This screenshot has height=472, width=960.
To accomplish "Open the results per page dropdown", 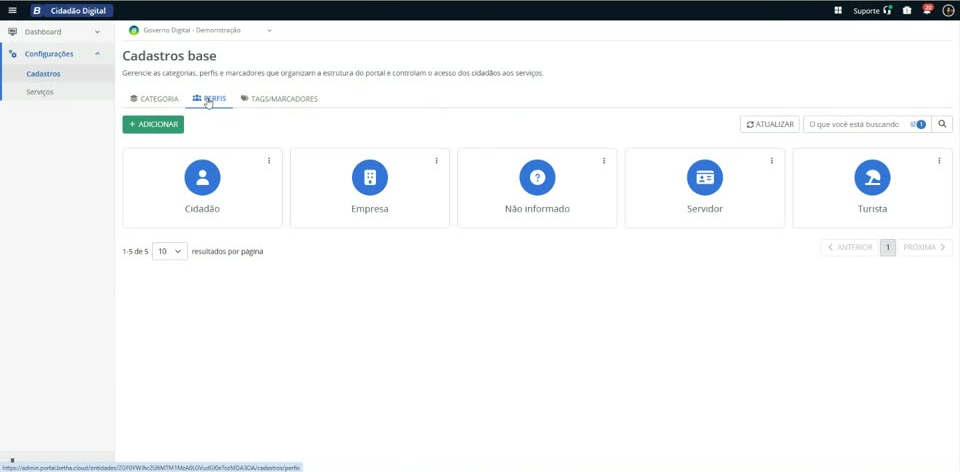I will [x=170, y=251].
